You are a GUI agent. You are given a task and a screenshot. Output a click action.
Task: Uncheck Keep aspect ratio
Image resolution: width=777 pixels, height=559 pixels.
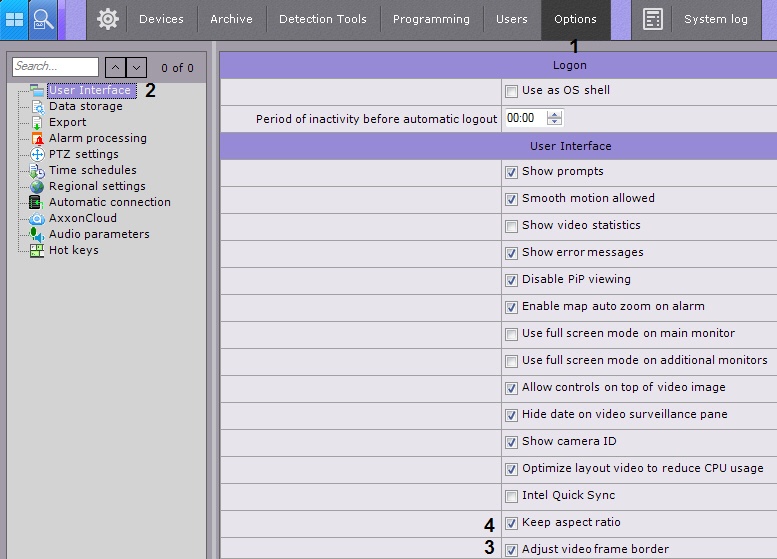pos(512,523)
